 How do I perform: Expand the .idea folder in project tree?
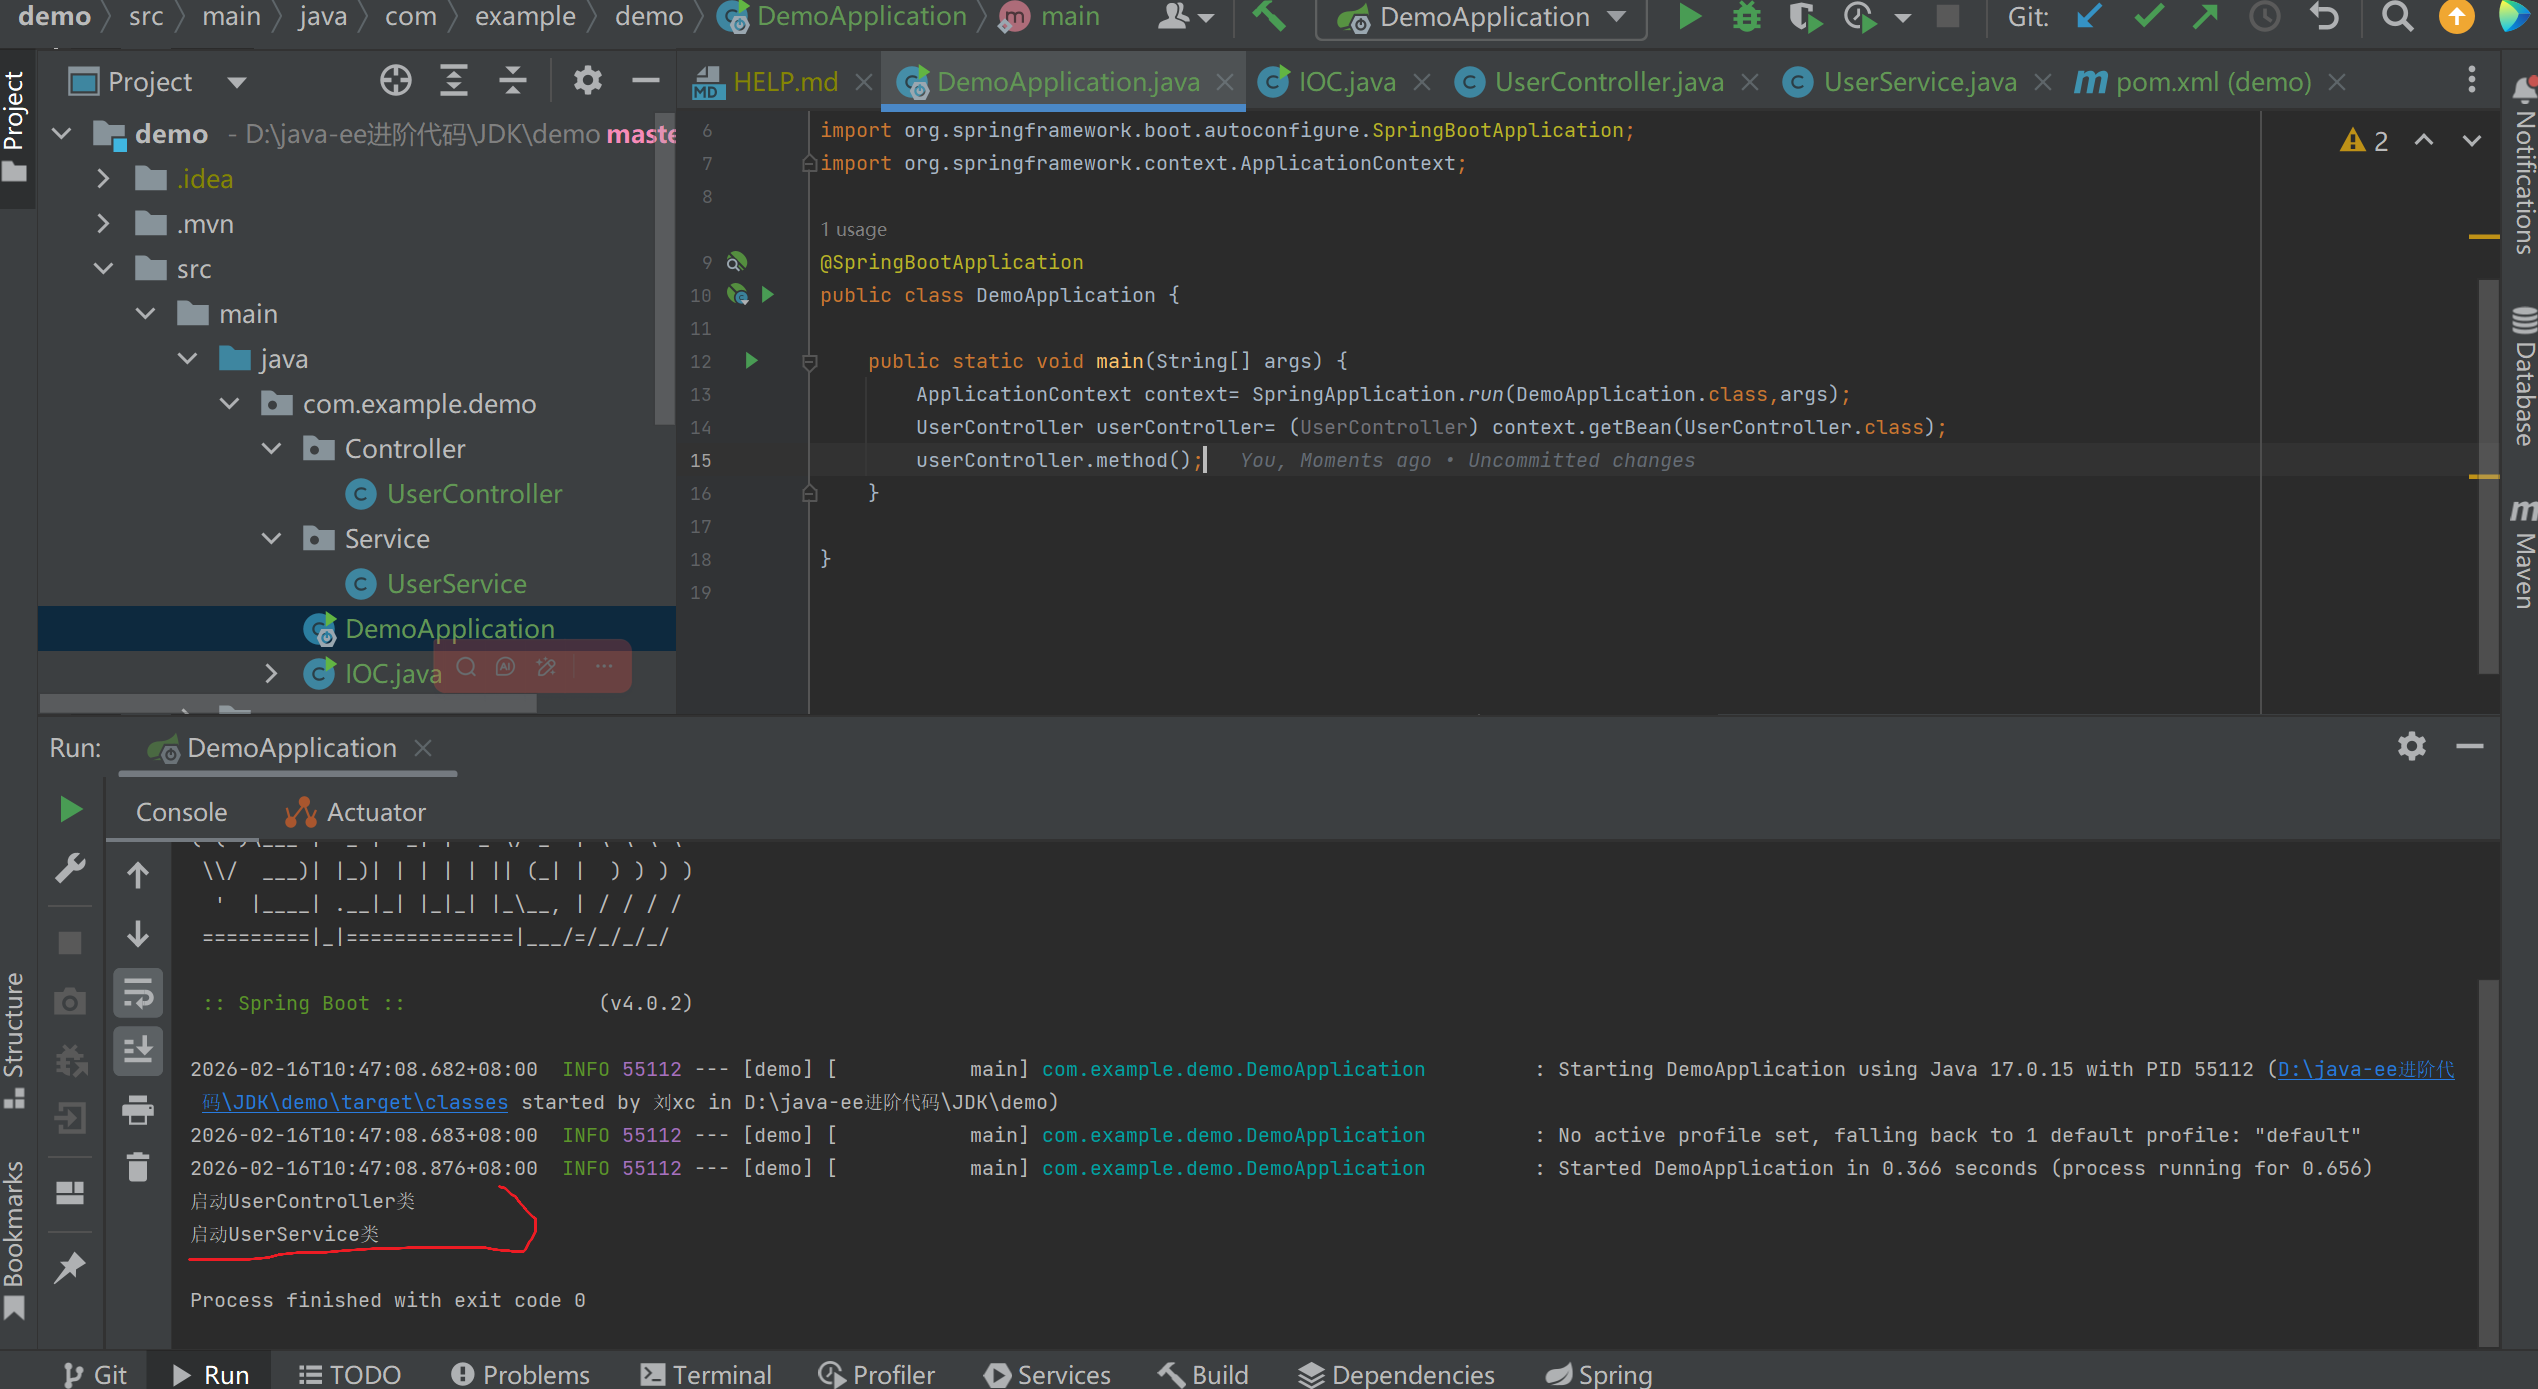(x=103, y=179)
